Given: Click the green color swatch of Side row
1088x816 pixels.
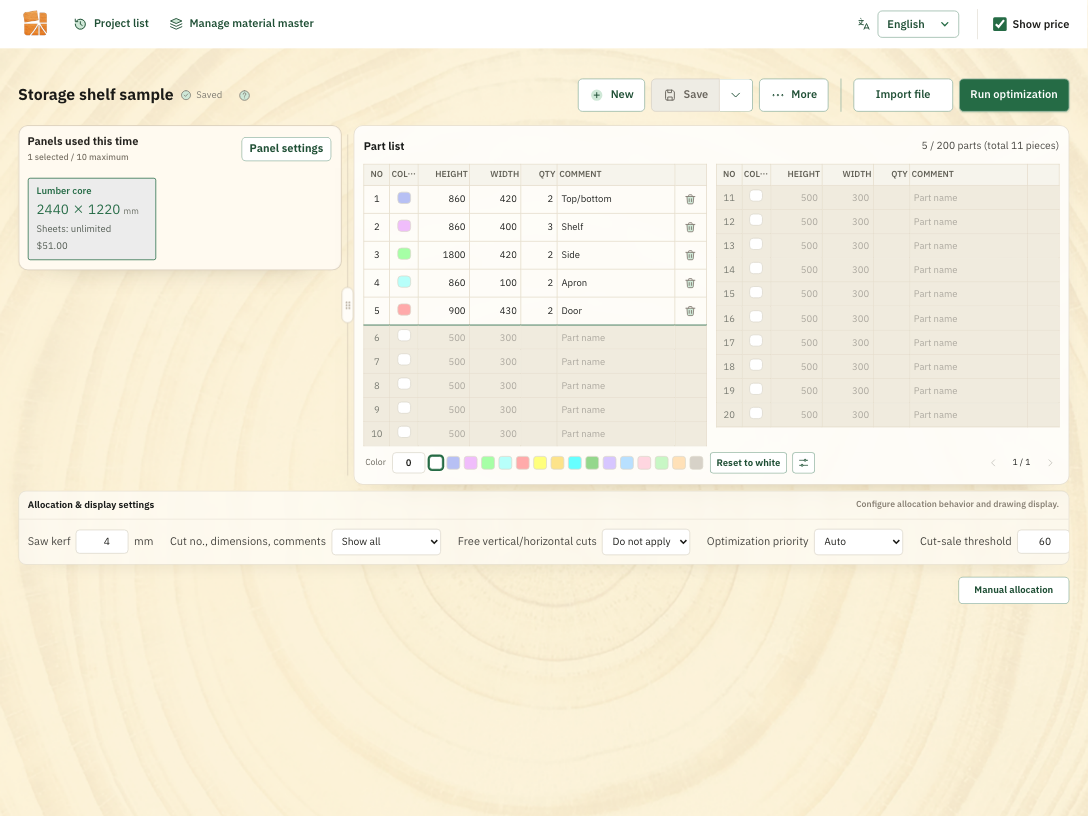Looking at the screenshot, I should [x=404, y=253].
